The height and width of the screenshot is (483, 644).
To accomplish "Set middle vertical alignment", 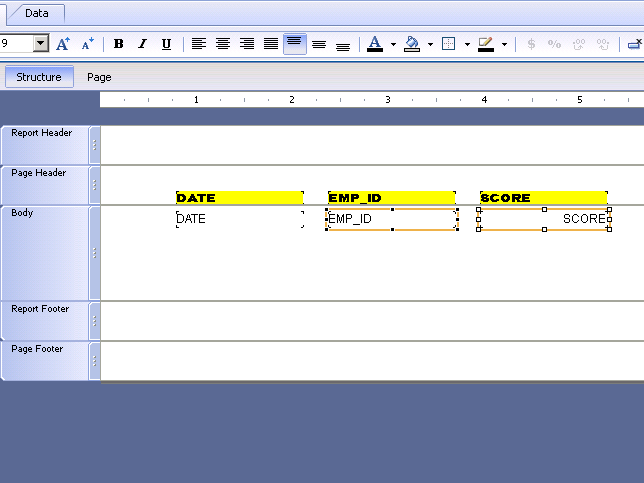I will tap(319, 44).
